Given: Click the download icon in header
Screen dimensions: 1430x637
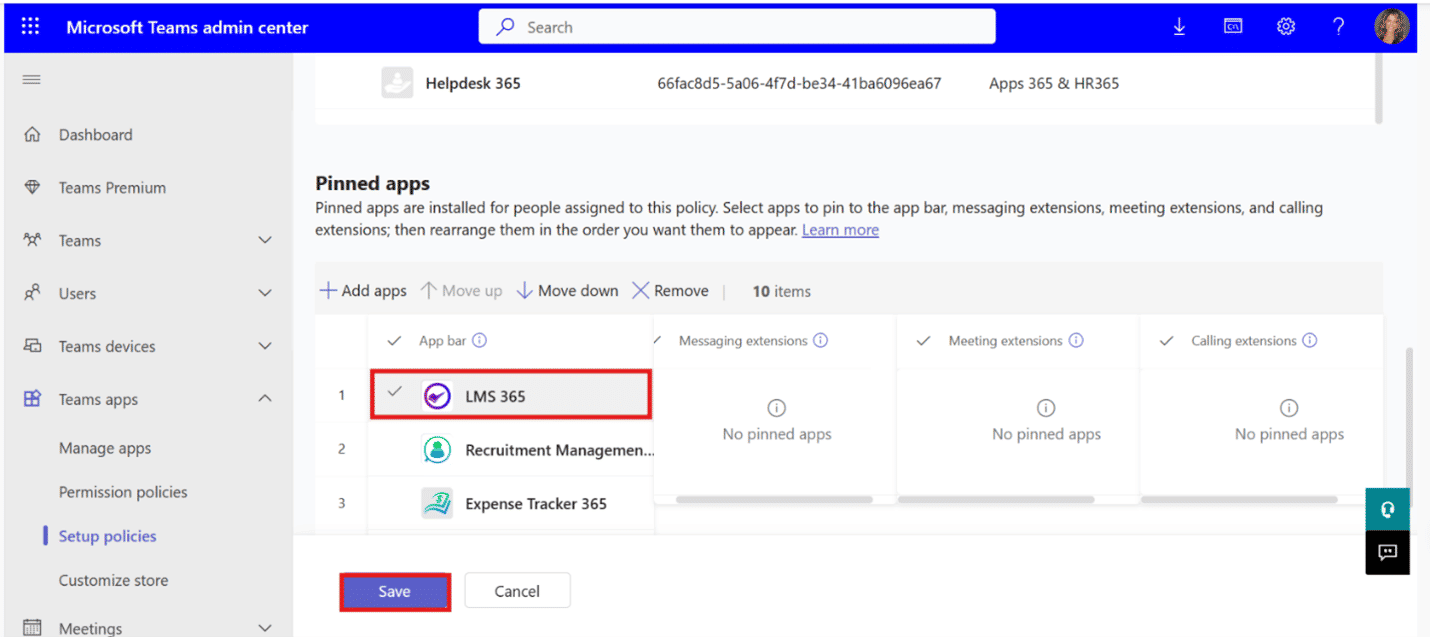Looking at the screenshot, I should (1179, 27).
